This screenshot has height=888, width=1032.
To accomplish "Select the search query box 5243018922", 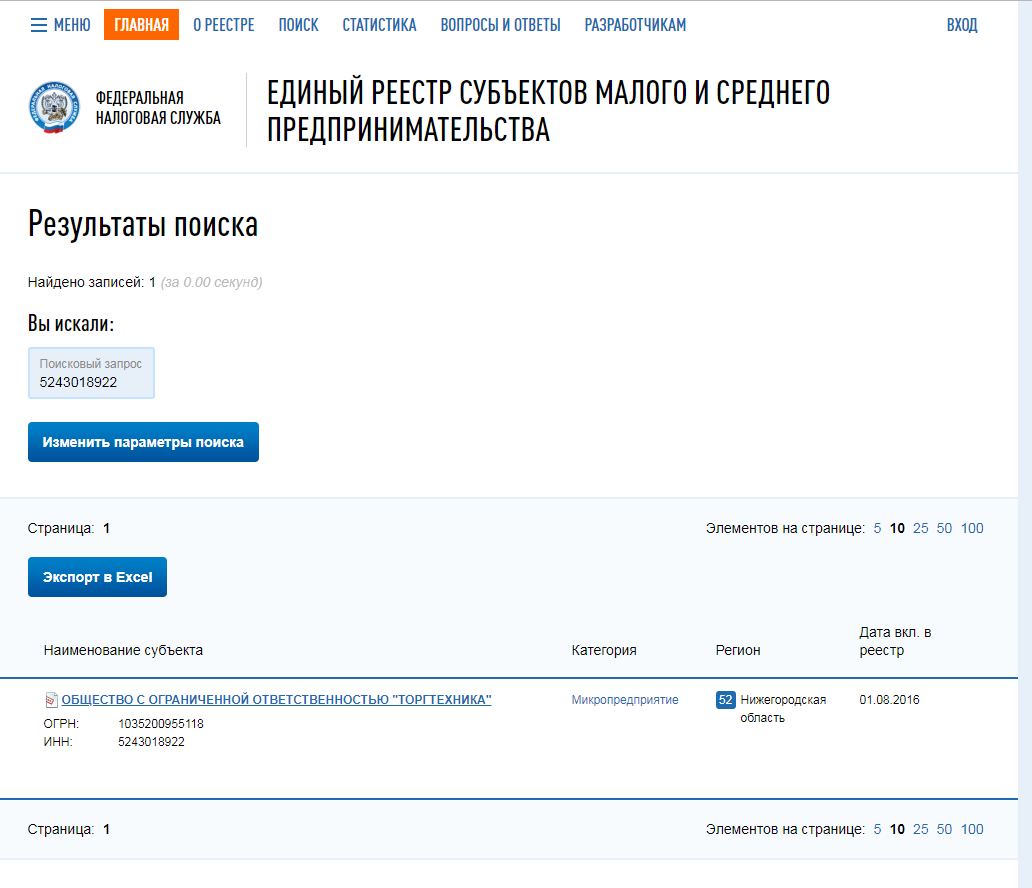I will click(91, 373).
